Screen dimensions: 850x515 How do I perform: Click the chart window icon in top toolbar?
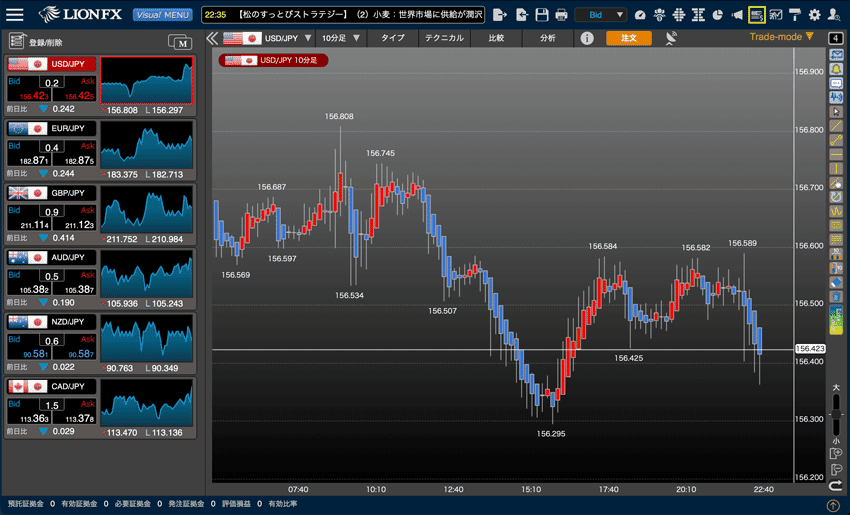tap(776, 15)
